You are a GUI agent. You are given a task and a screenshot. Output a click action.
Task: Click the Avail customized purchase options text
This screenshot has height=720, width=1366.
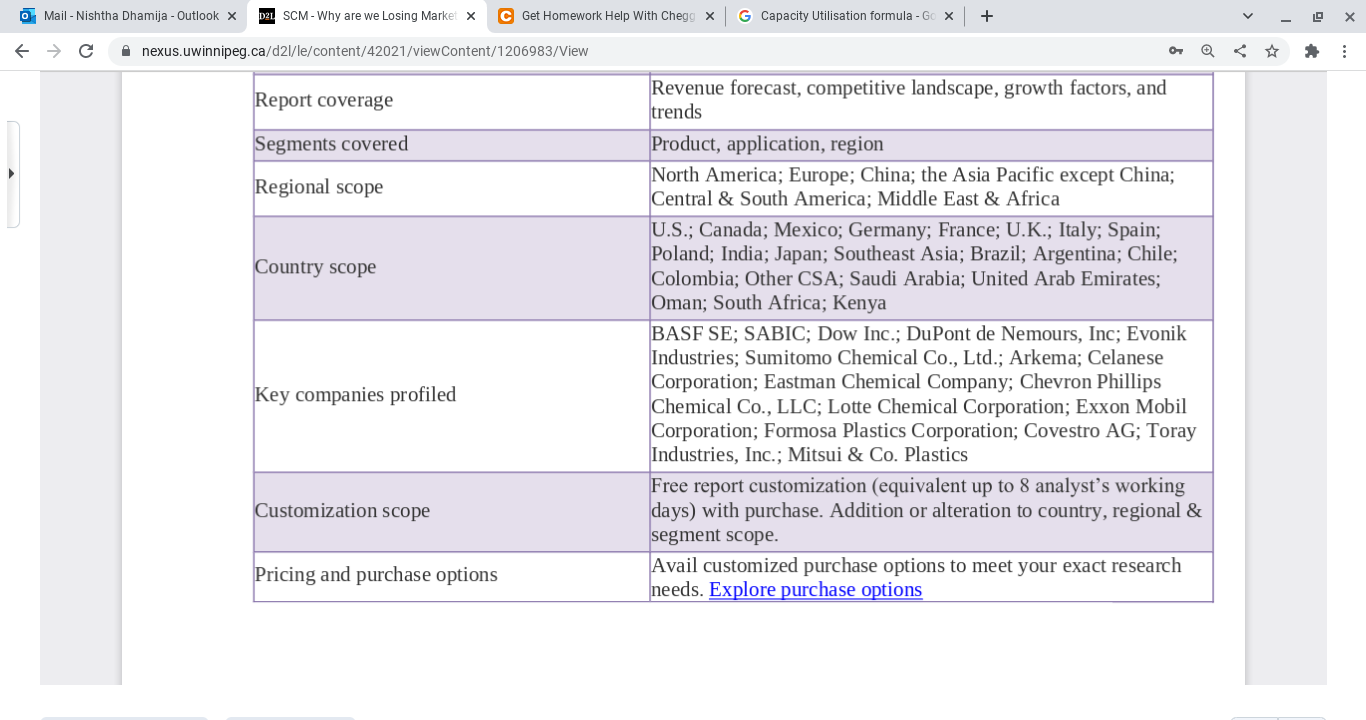coord(916,578)
